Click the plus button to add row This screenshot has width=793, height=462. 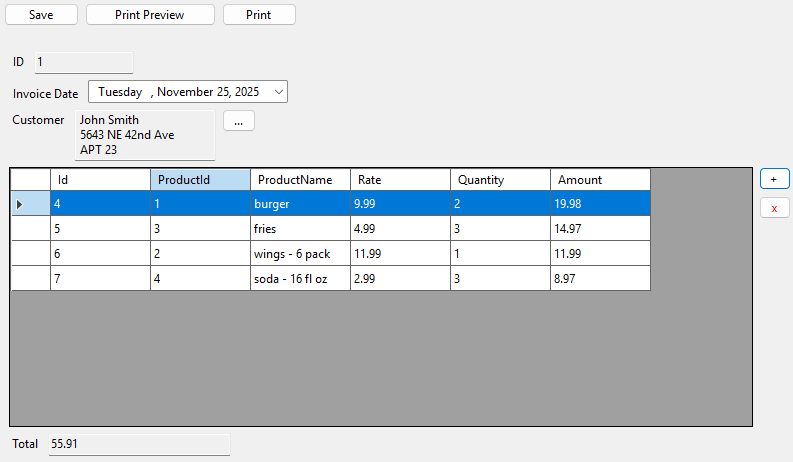(x=774, y=178)
